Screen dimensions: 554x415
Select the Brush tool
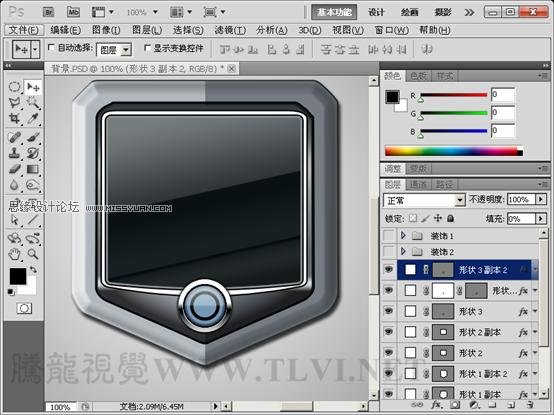(x=33, y=137)
